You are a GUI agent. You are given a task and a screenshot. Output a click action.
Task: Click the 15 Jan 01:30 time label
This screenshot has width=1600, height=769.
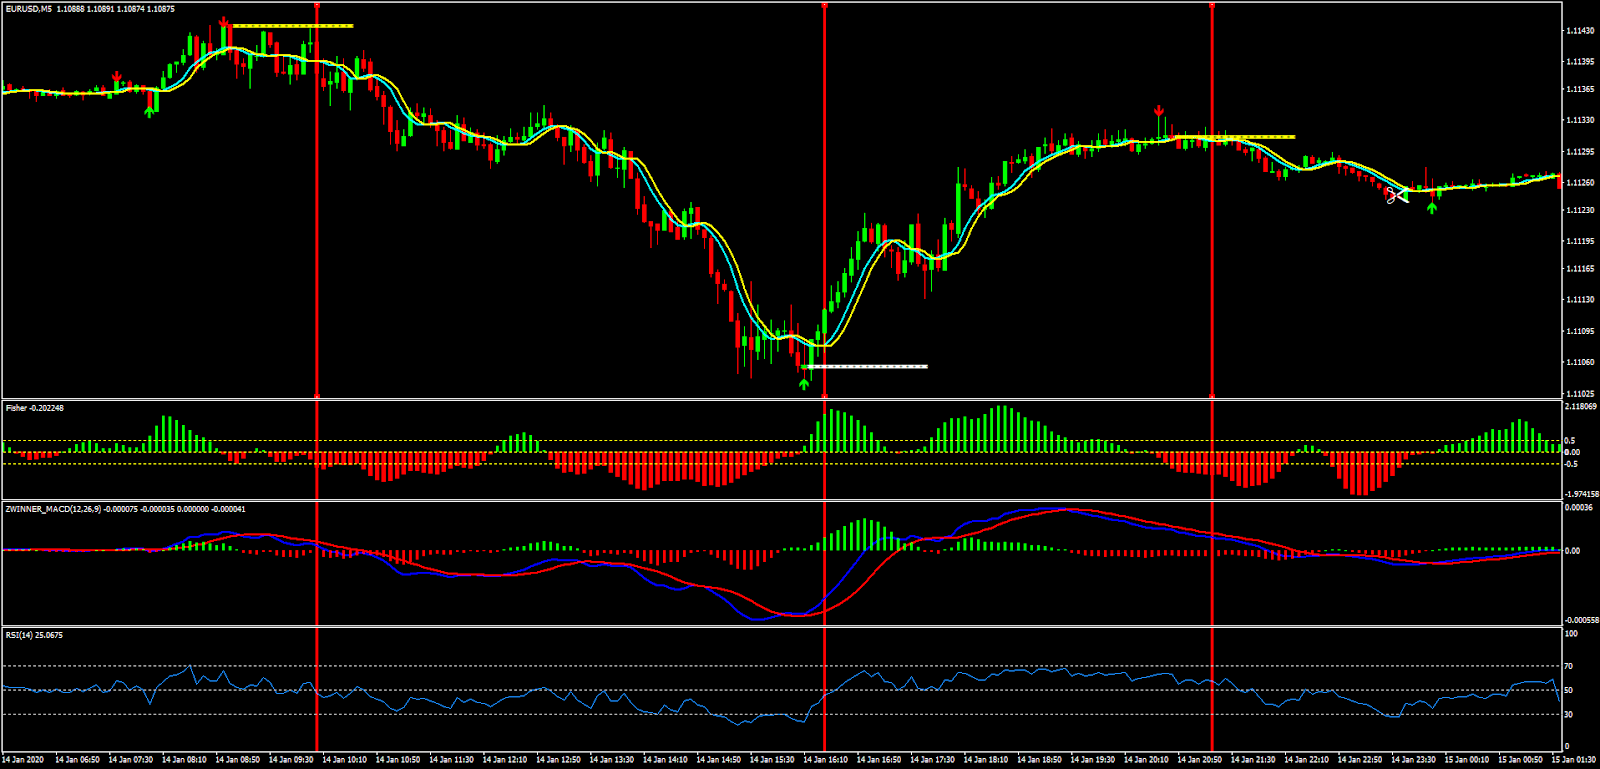click(x=1574, y=760)
